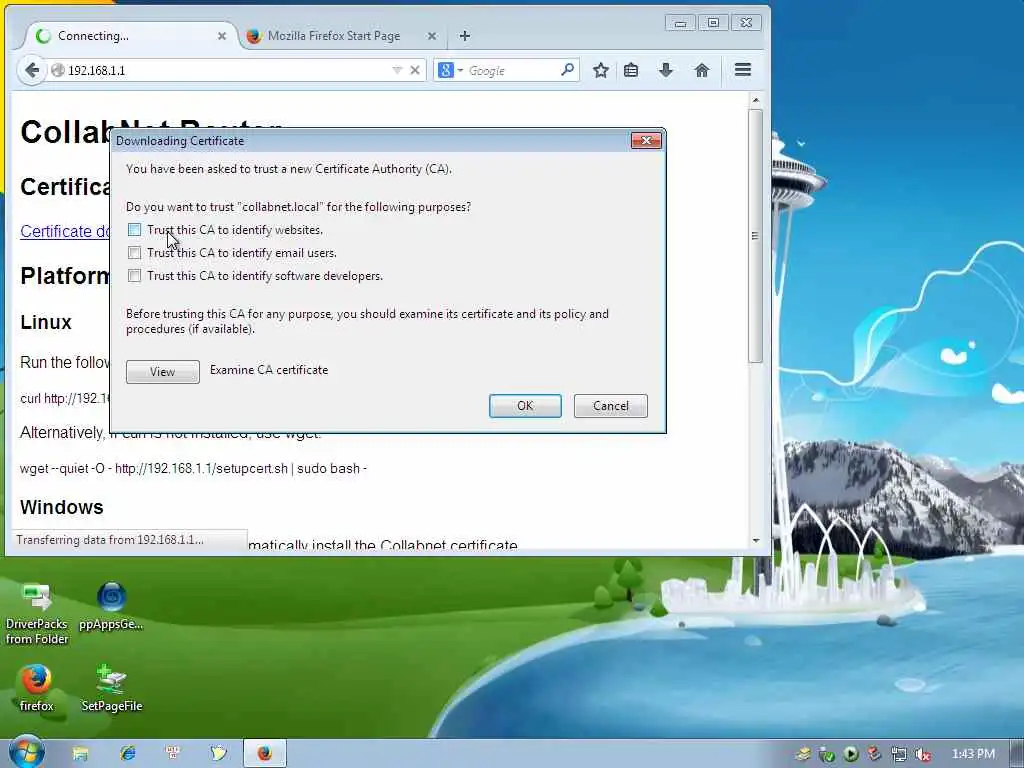This screenshot has width=1024, height=768.
Task: Confirm dialog with OK button
Action: 525,406
